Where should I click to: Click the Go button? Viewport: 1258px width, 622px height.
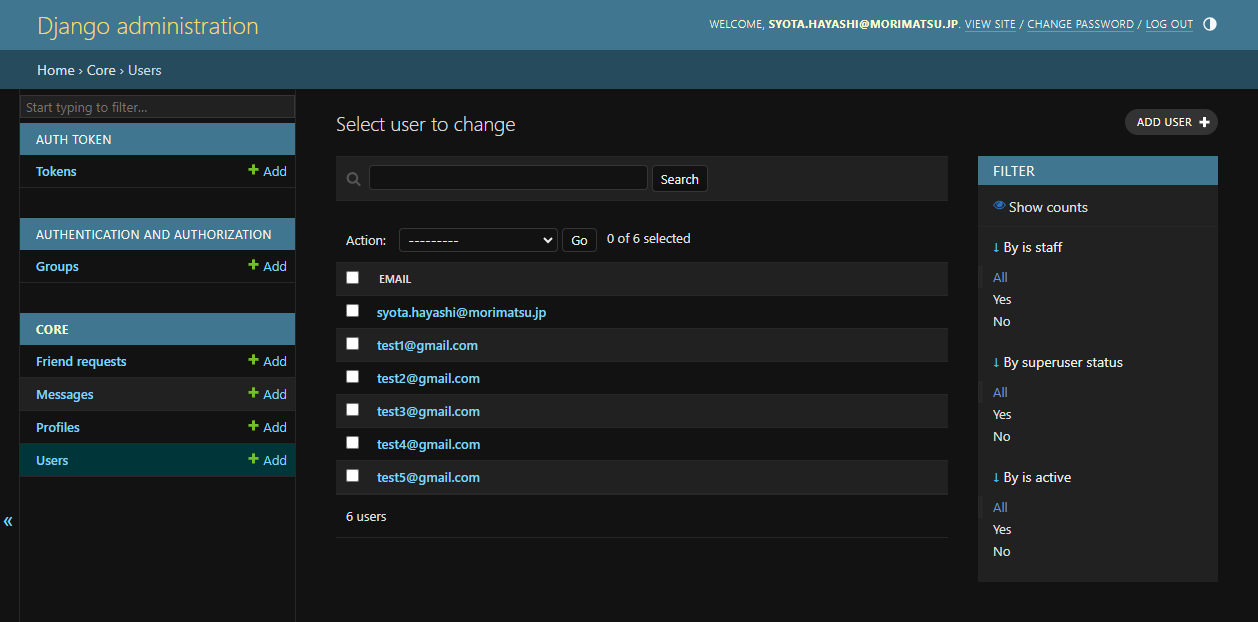click(x=579, y=240)
